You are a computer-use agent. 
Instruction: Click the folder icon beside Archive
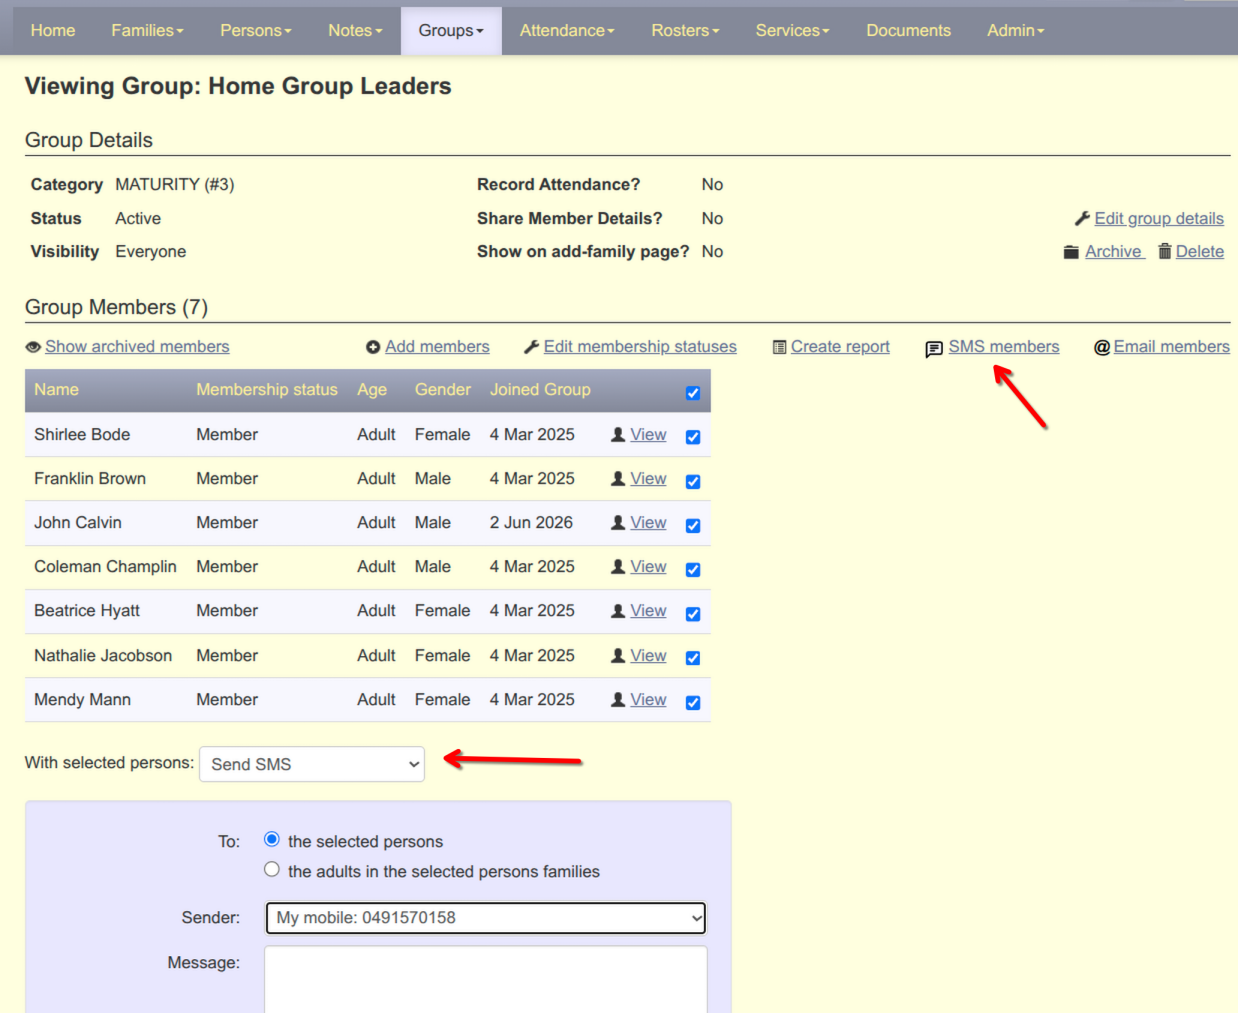[x=1071, y=252]
